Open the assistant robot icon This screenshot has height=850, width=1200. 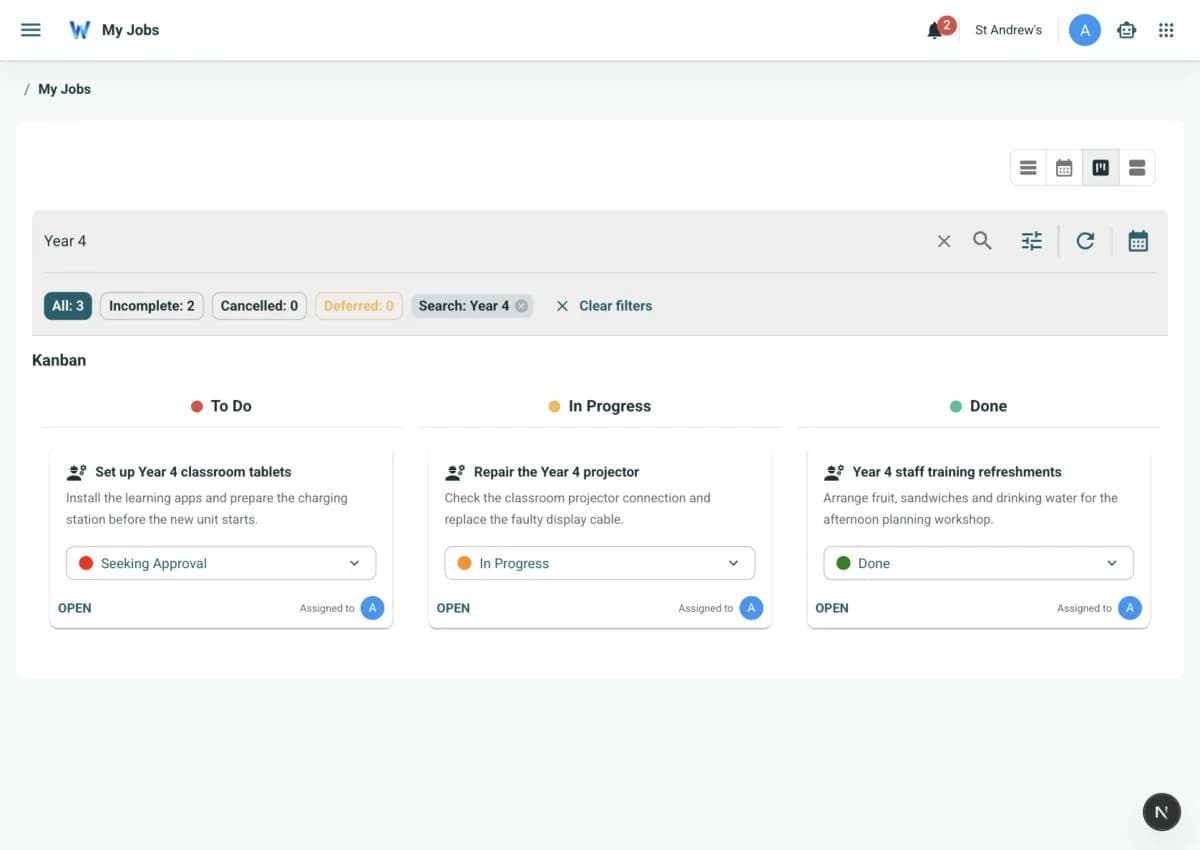pyautogui.click(x=1127, y=30)
